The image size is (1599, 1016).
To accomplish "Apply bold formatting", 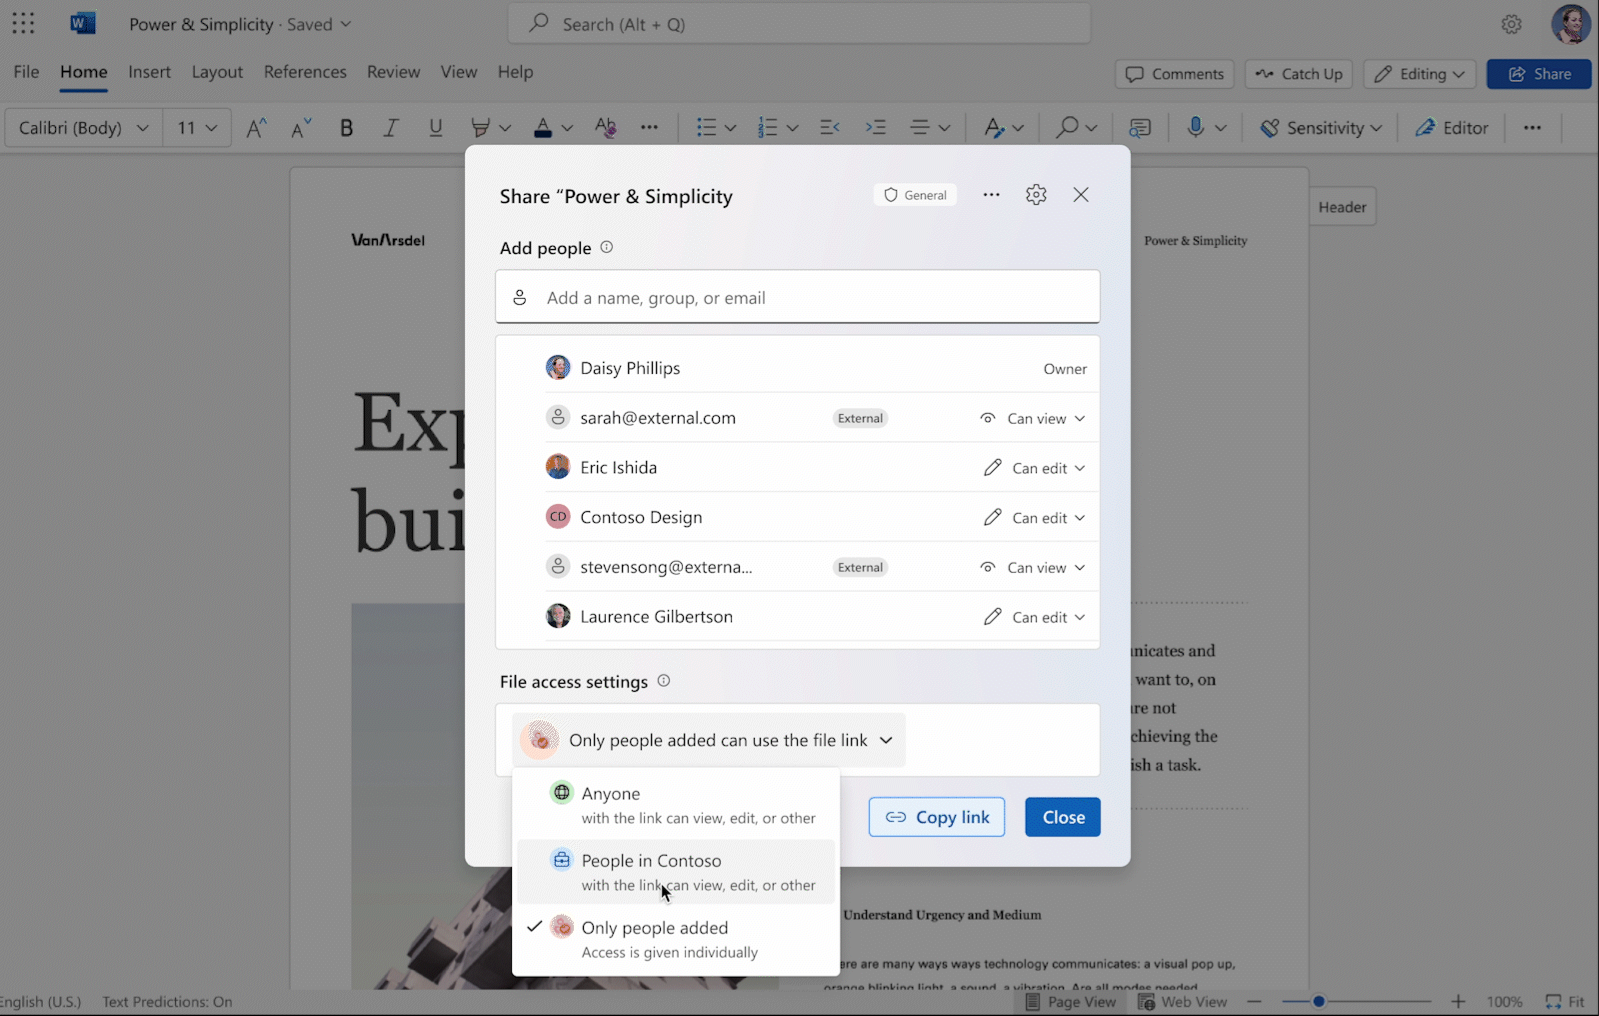I will 346,128.
